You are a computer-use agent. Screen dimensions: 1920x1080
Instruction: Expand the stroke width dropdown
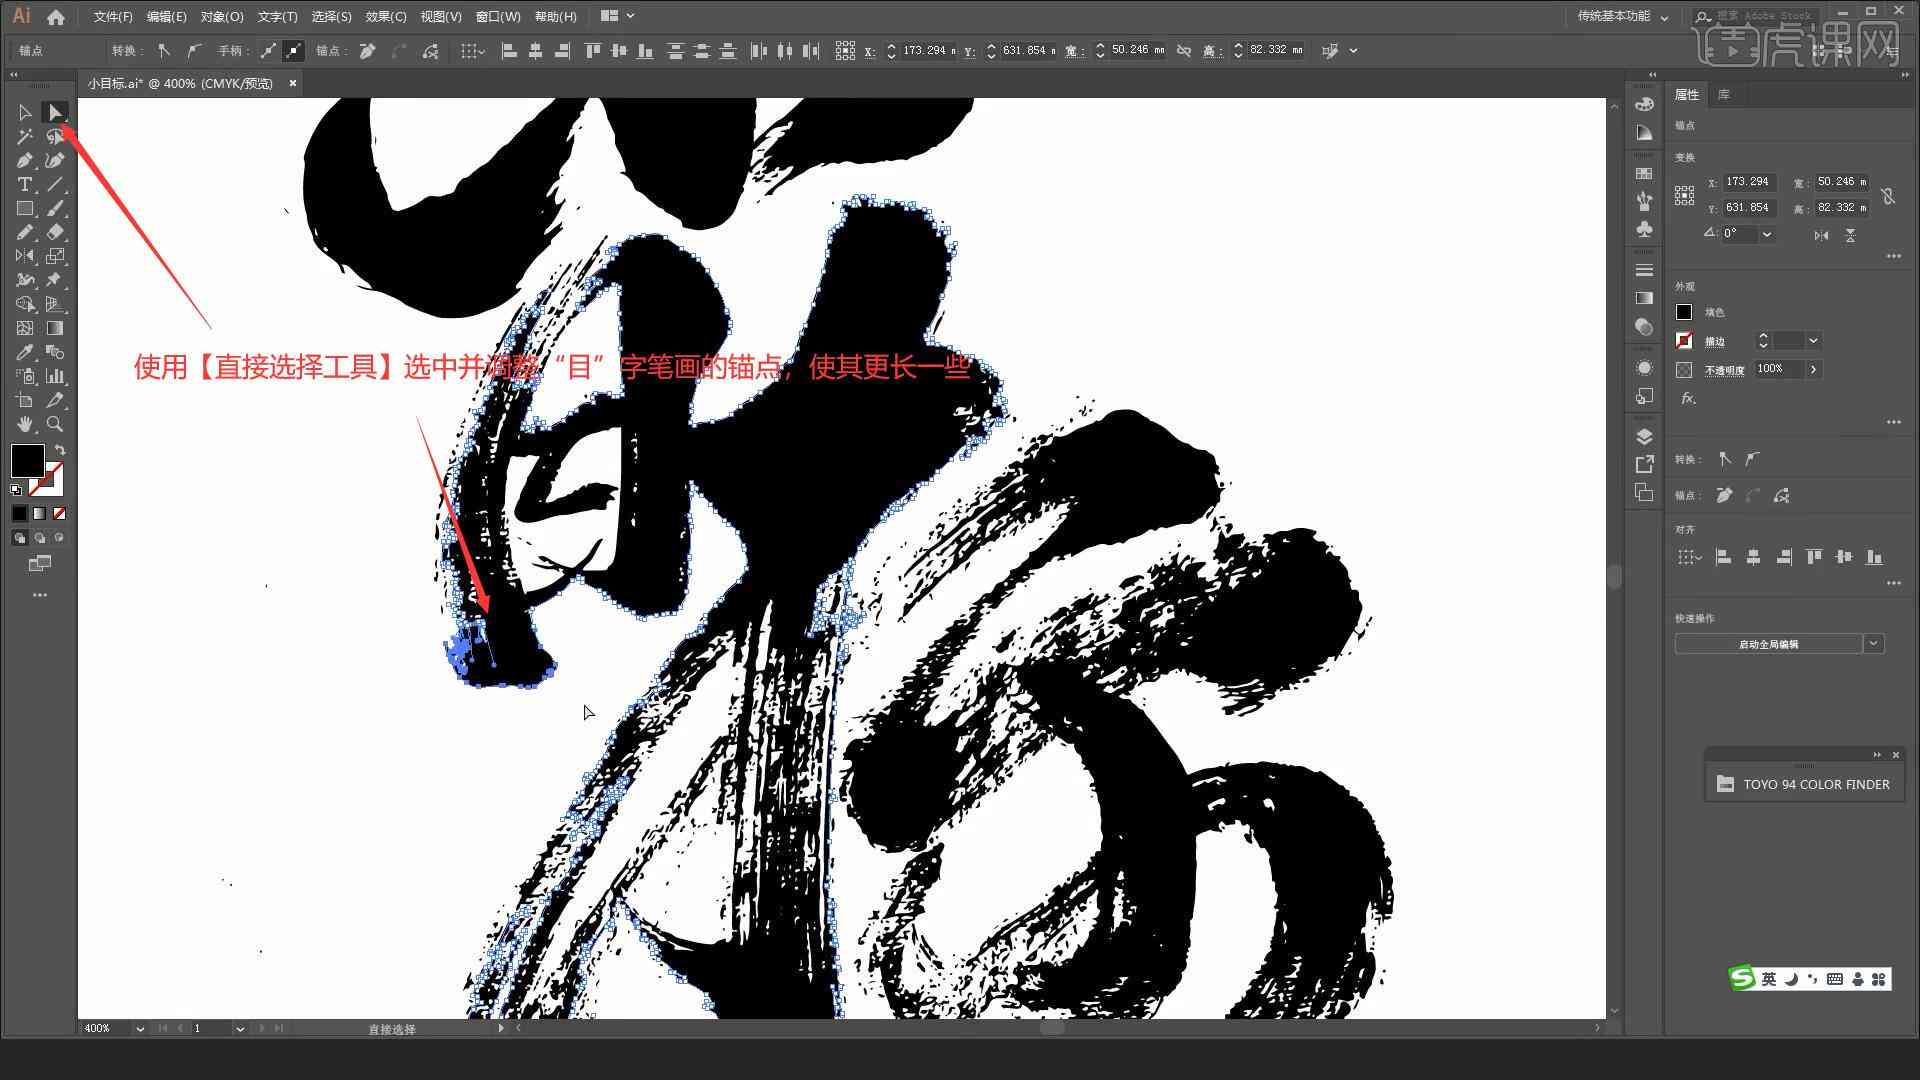pyautogui.click(x=1816, y=340)
